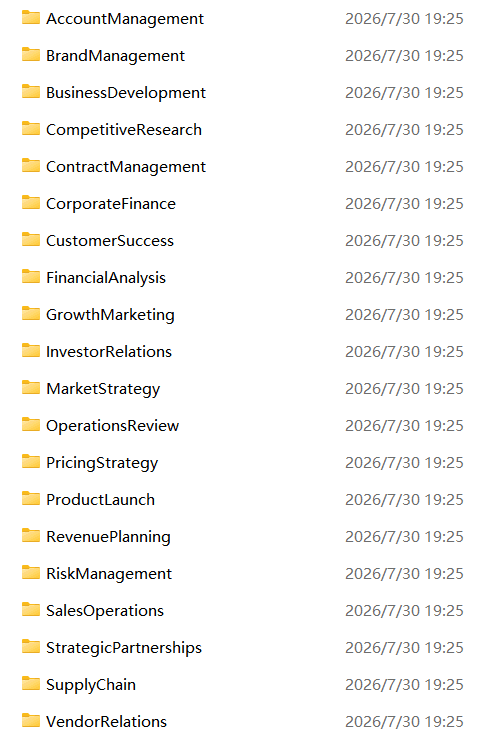Select the OperationsReview folder name
477x754 pixels.
(x=113, y=426)
